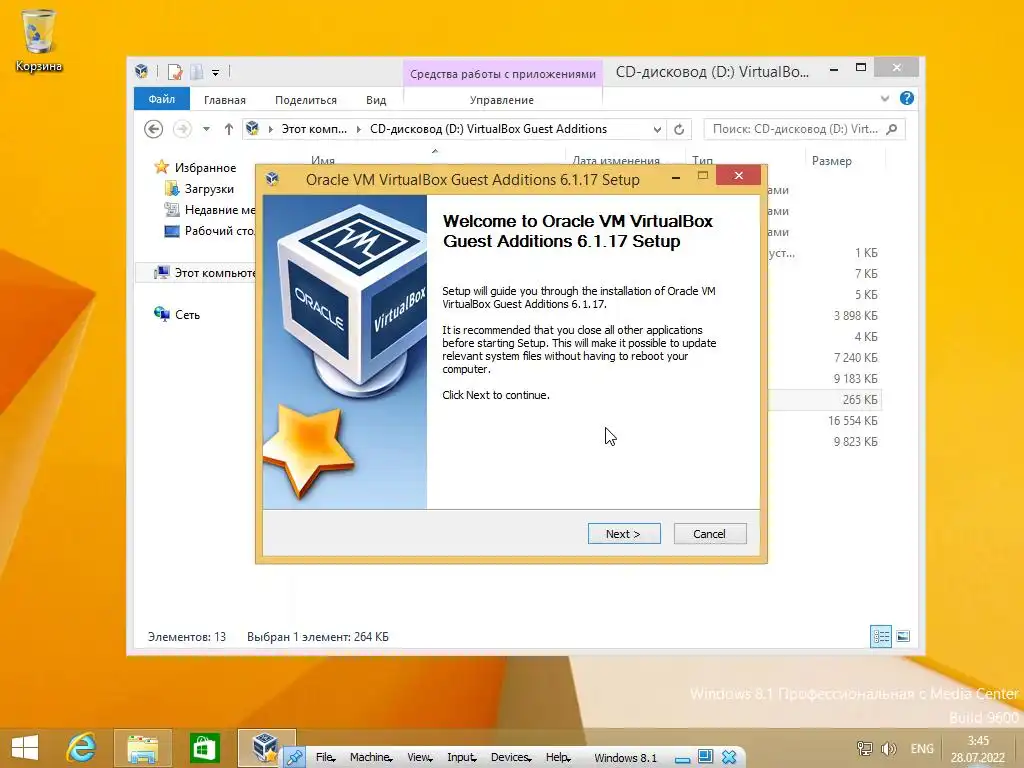Open Загрузки in navigation pane
The width and height of the screenshot is (1024, 768).
(x=209, y=189)
